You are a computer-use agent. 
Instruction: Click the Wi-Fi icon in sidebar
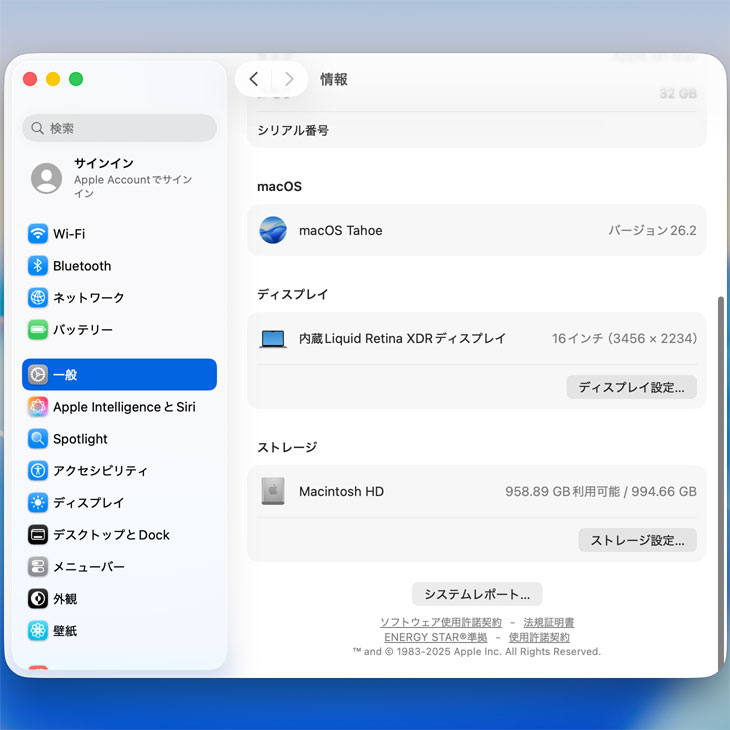click(x=38, y=234)
